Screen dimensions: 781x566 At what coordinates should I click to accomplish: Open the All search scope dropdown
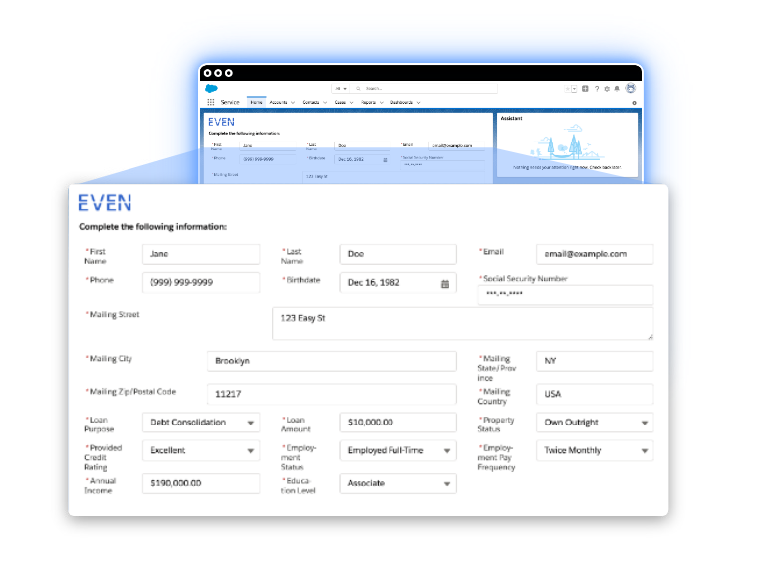(x=341, y=88)
